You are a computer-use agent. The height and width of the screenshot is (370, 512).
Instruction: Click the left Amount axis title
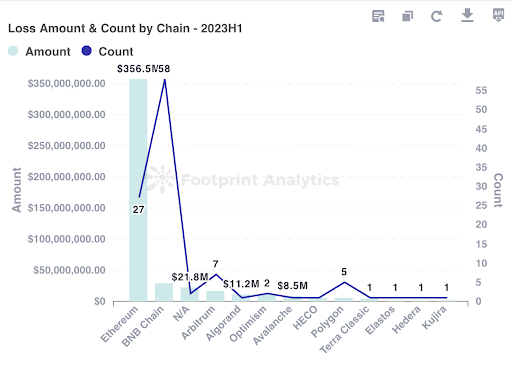click(x=17, y=190)
